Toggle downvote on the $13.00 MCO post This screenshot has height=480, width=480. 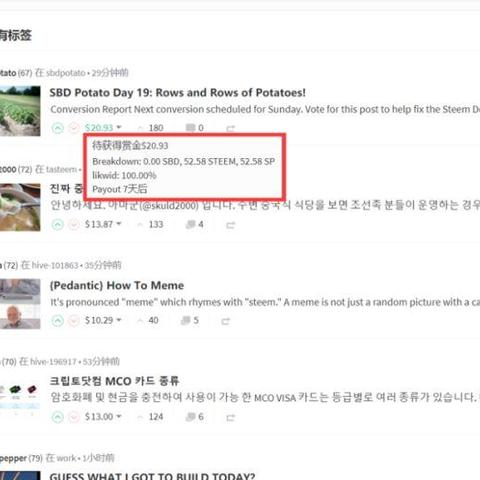[74, 417]
